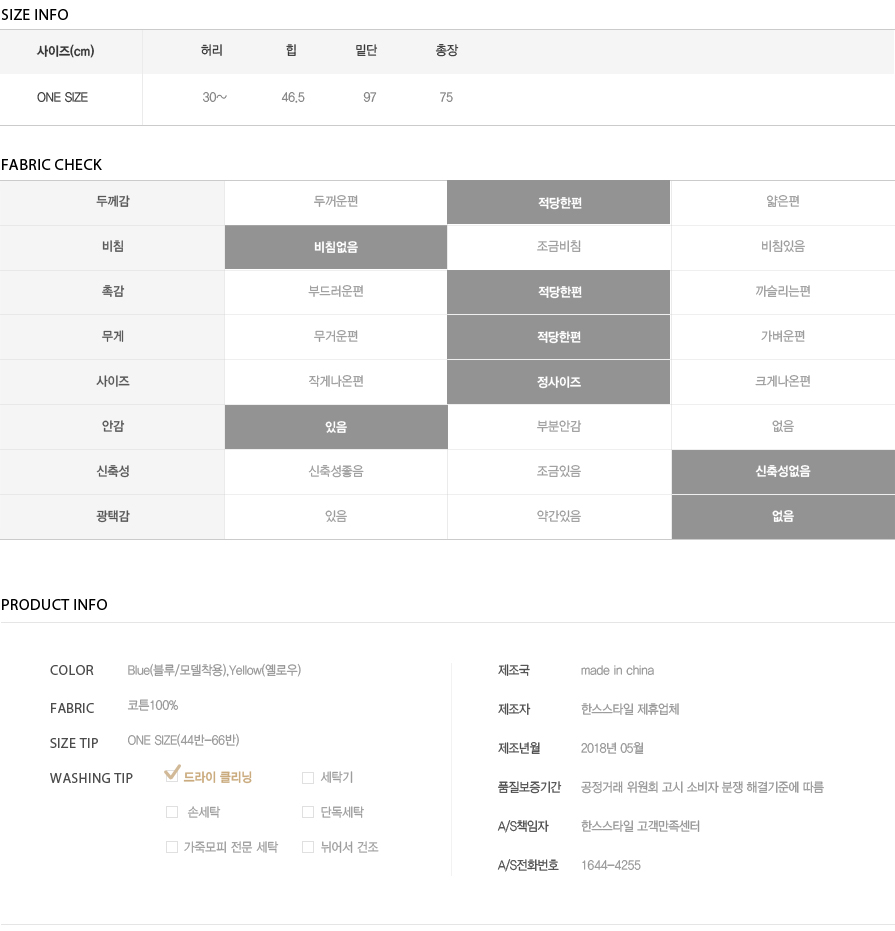Click the highlighted 없음 cell in 광택감 row

(783, 516)
